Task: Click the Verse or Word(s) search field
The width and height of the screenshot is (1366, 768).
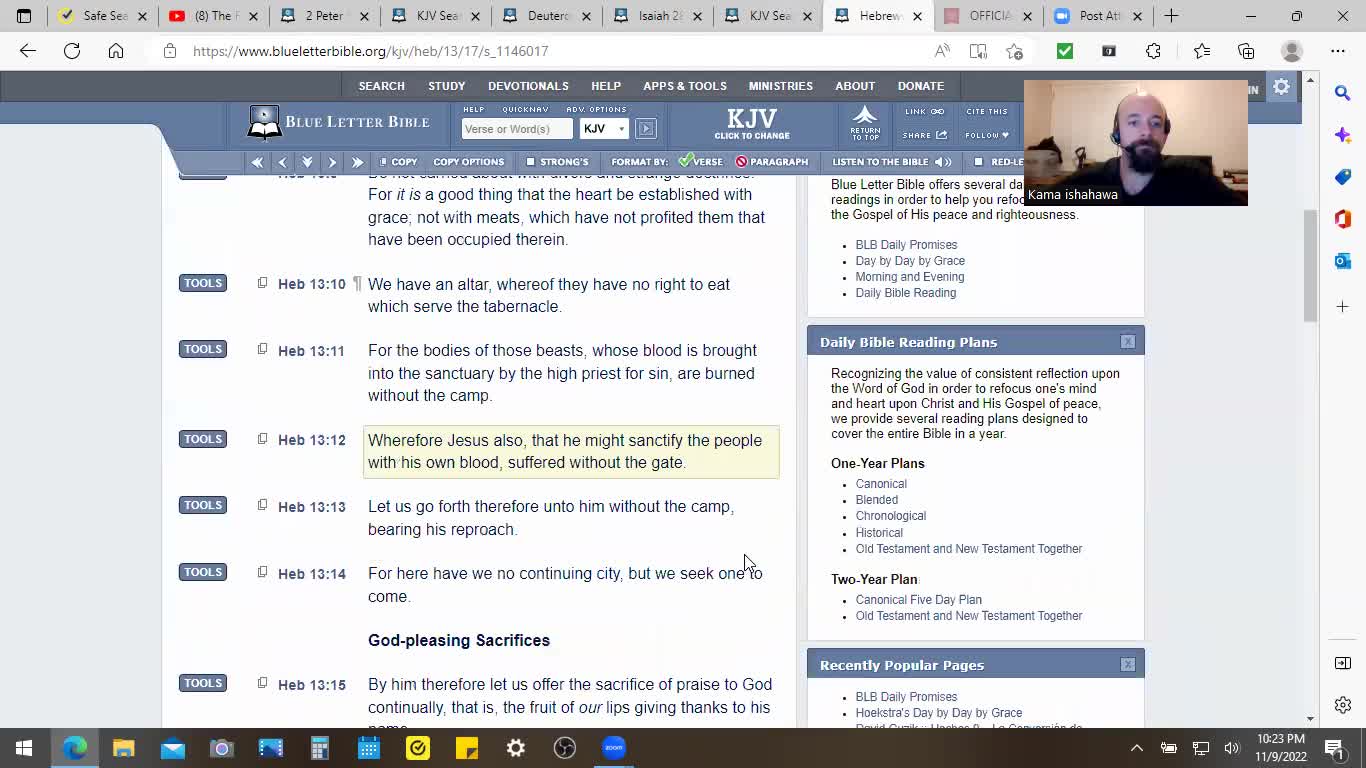Action: point(517,129)
